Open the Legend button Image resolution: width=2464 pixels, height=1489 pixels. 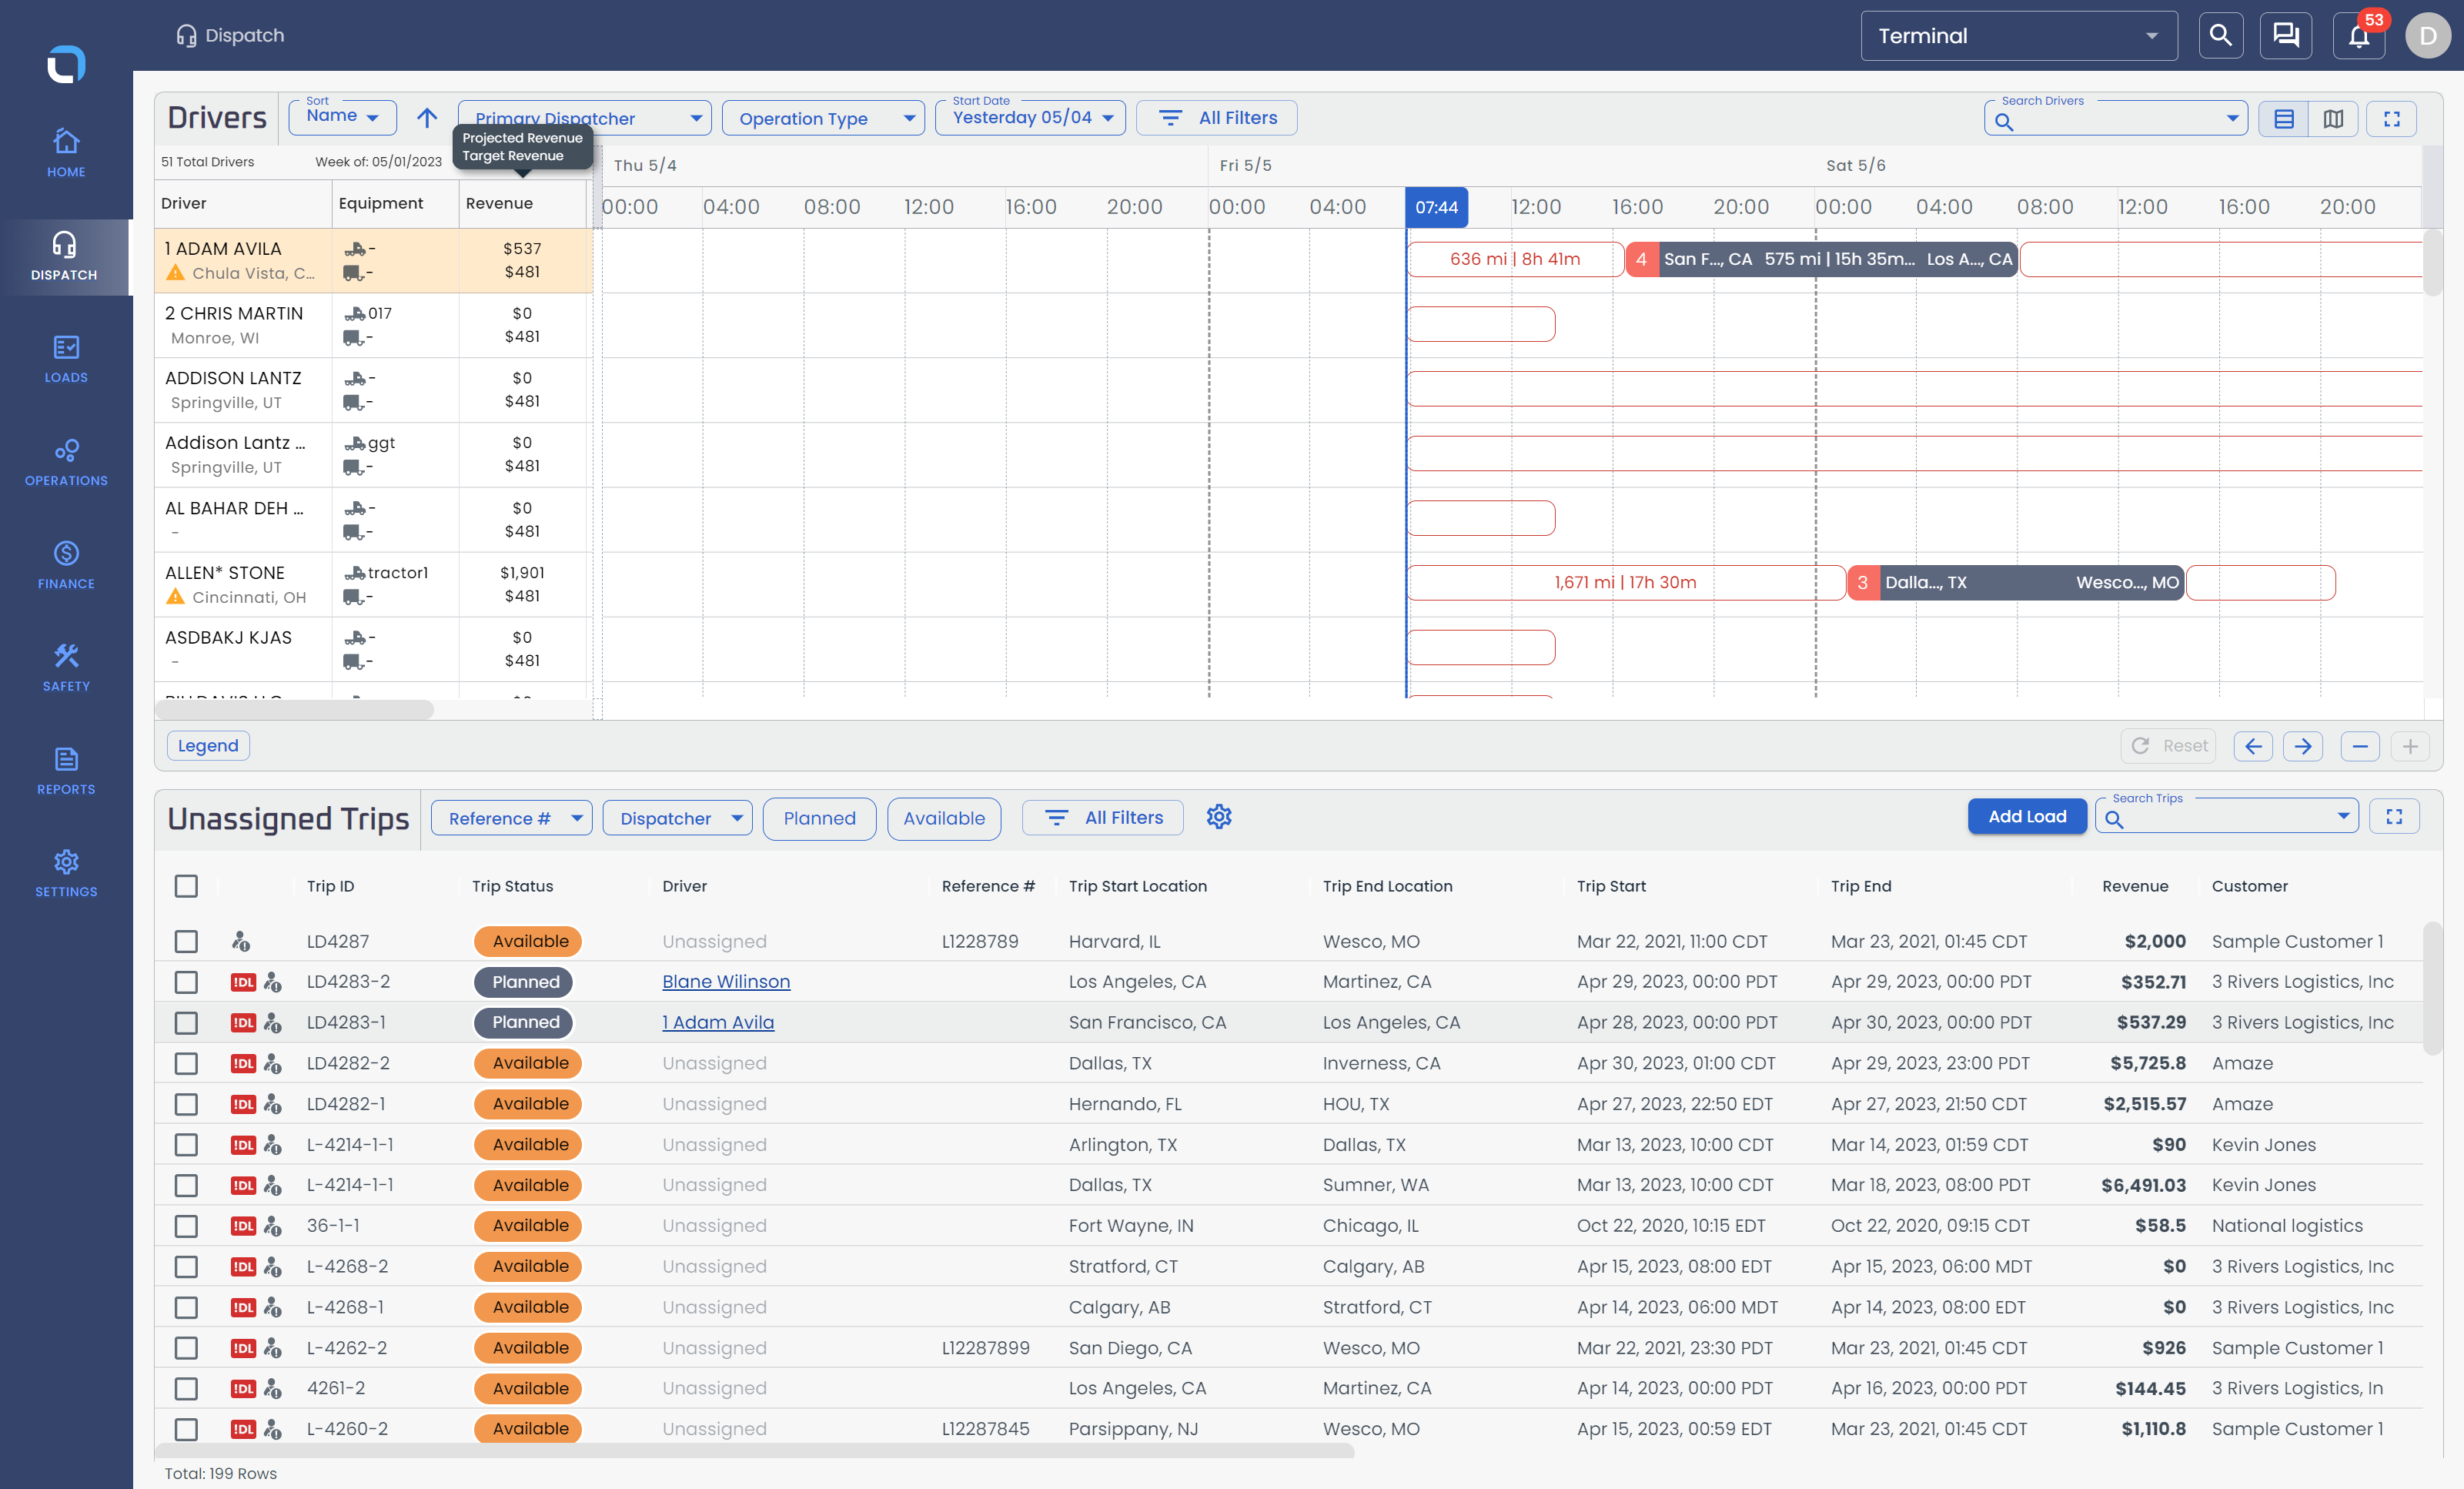(x=208, y=746)
